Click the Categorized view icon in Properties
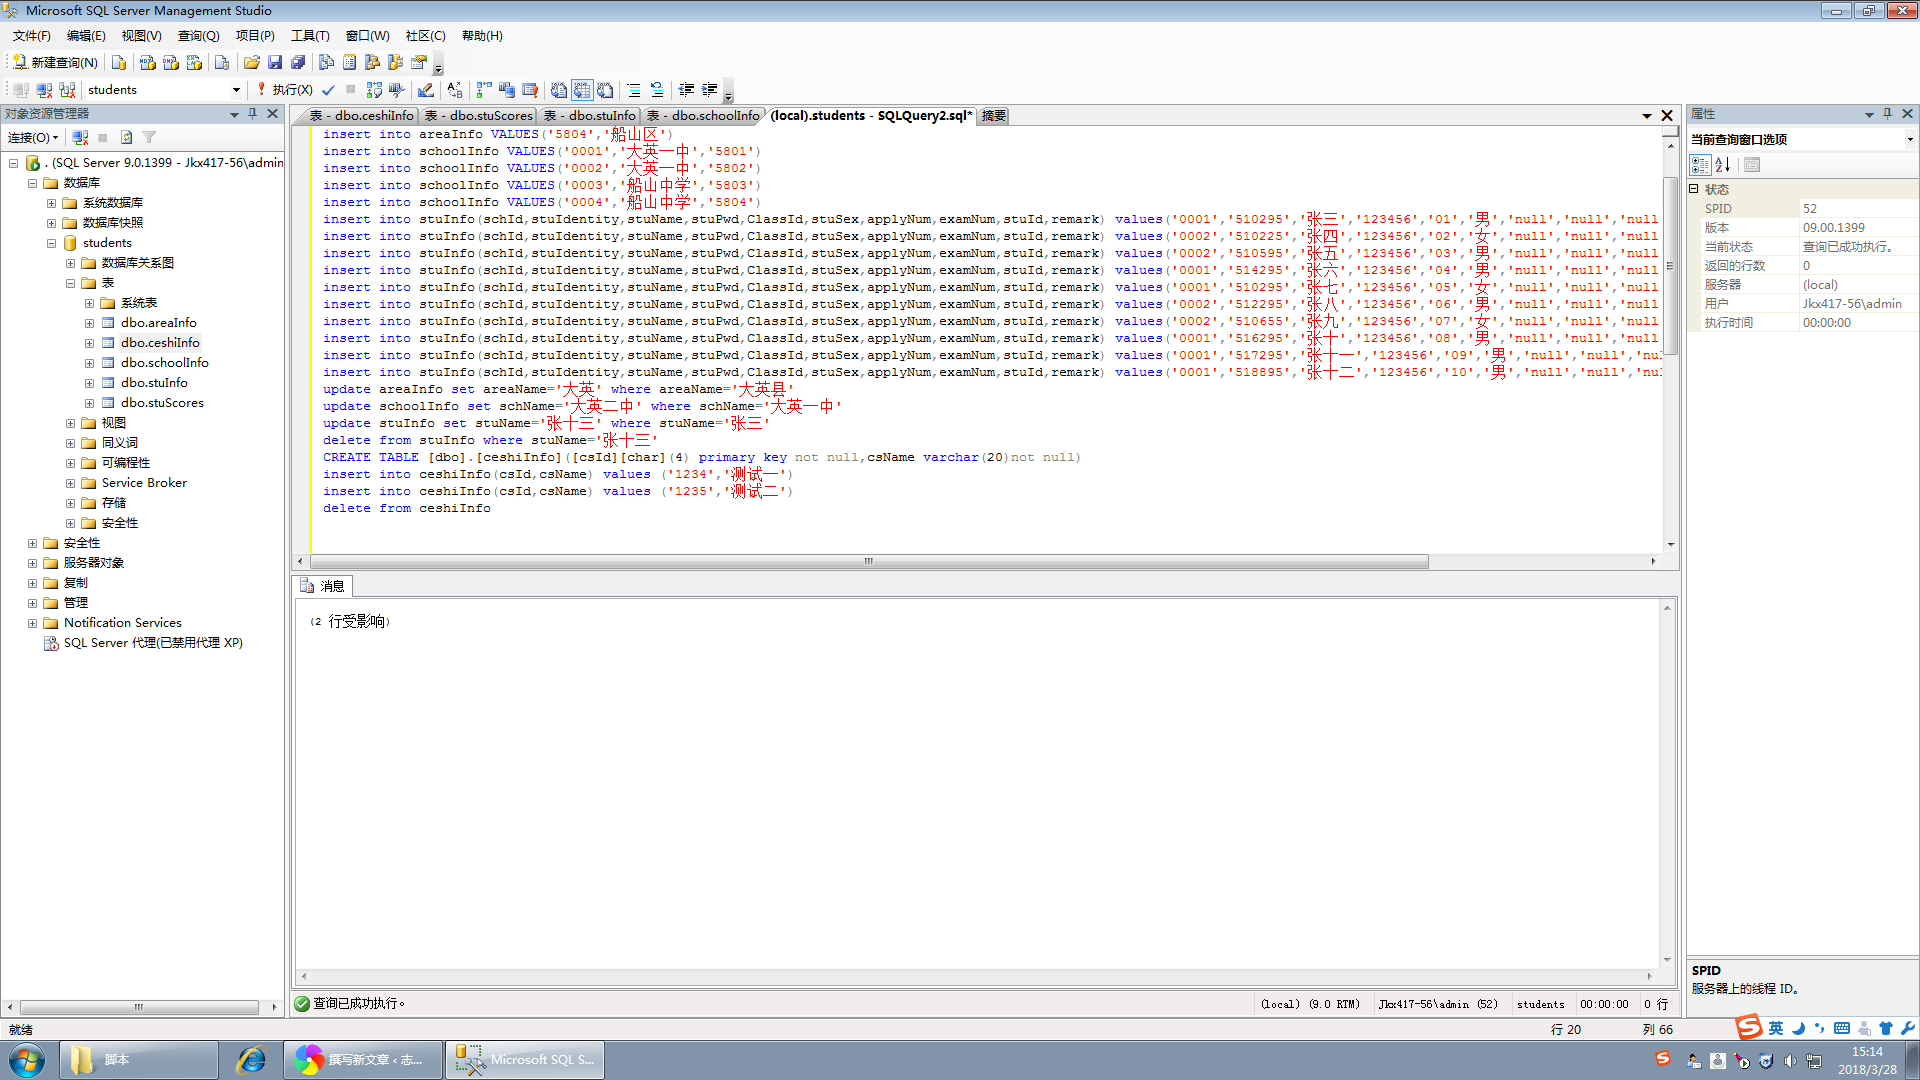This screenshot has width=1920, height=1080. coord(1700,165)
